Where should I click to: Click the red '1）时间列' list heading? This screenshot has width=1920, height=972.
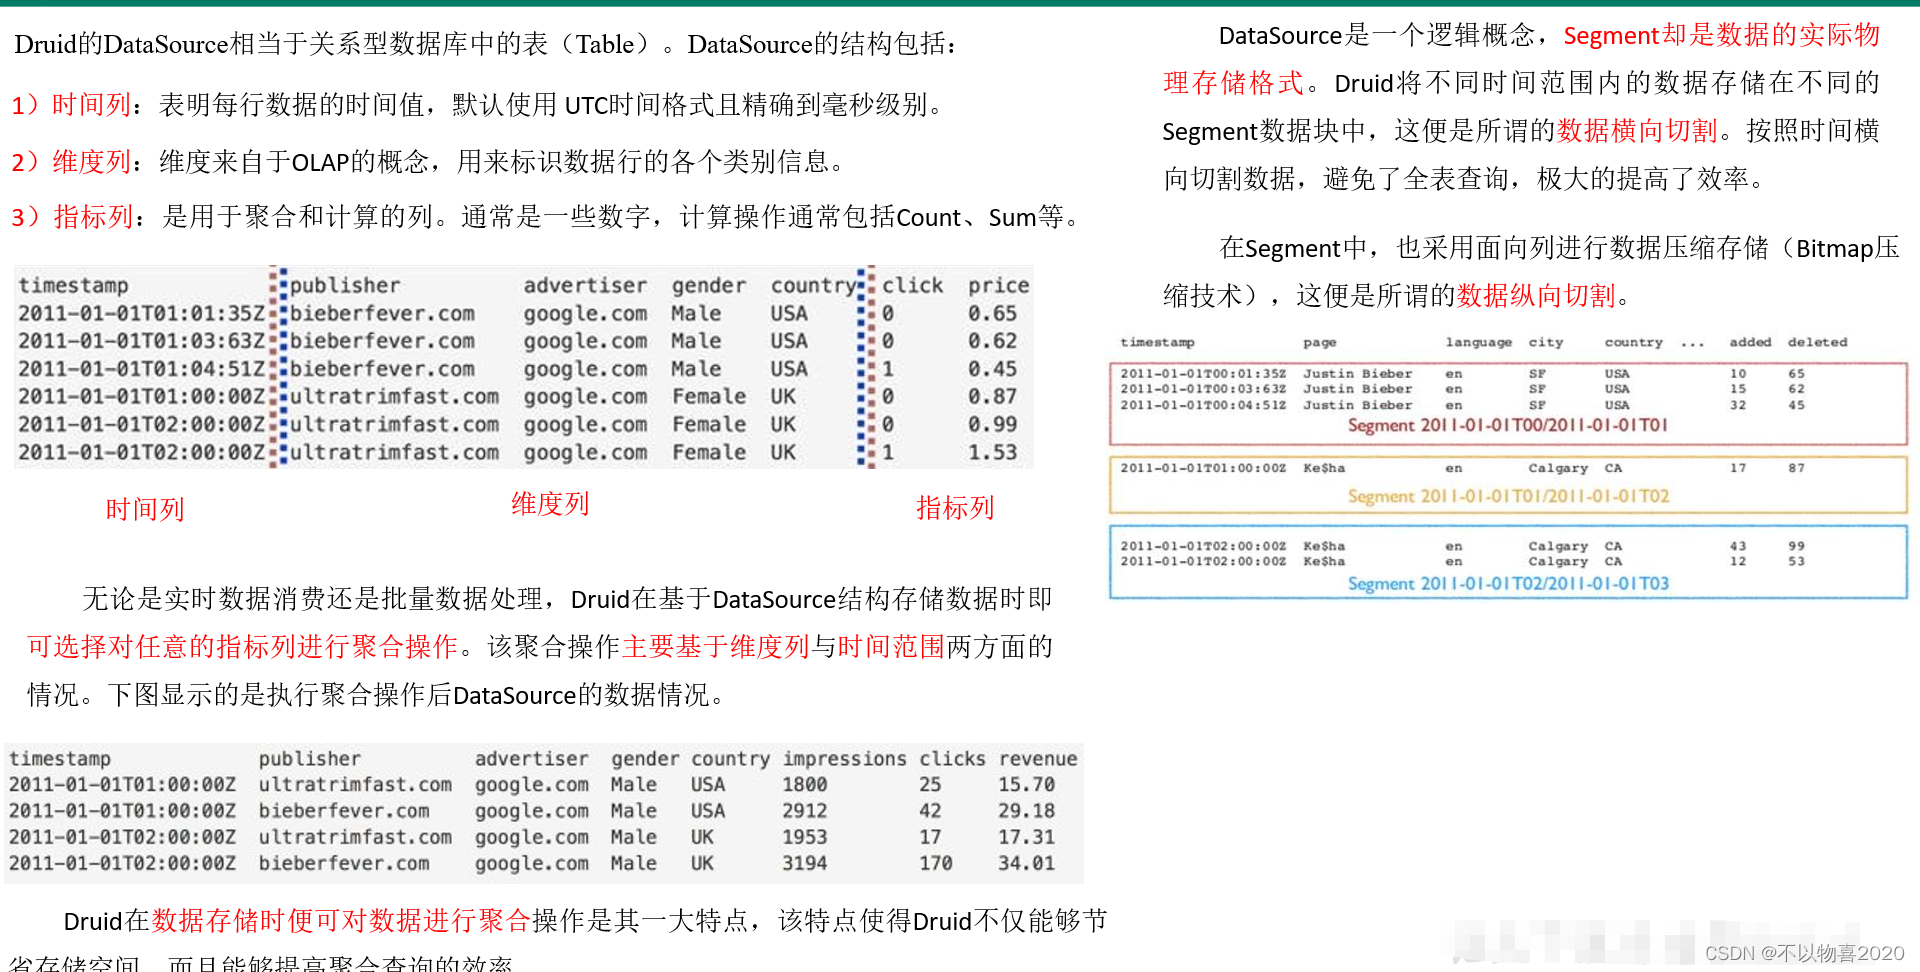(x=71, y=105)
